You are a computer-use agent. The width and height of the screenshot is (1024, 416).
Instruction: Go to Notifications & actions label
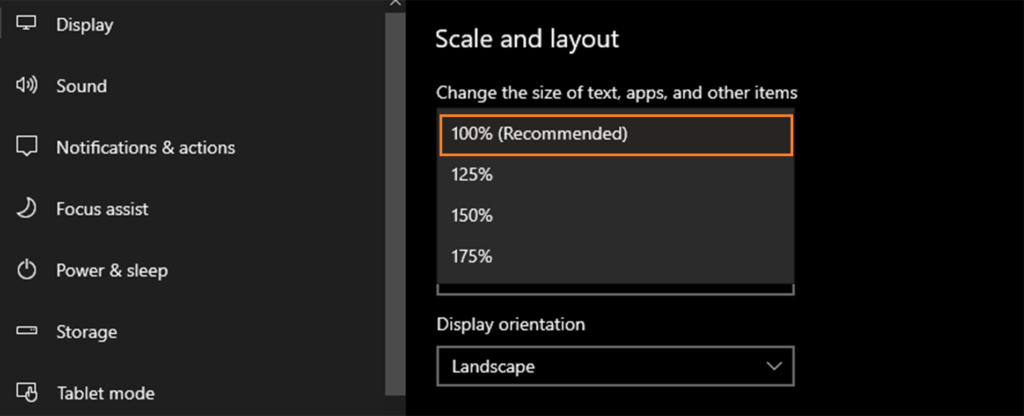tap(146, 148)
